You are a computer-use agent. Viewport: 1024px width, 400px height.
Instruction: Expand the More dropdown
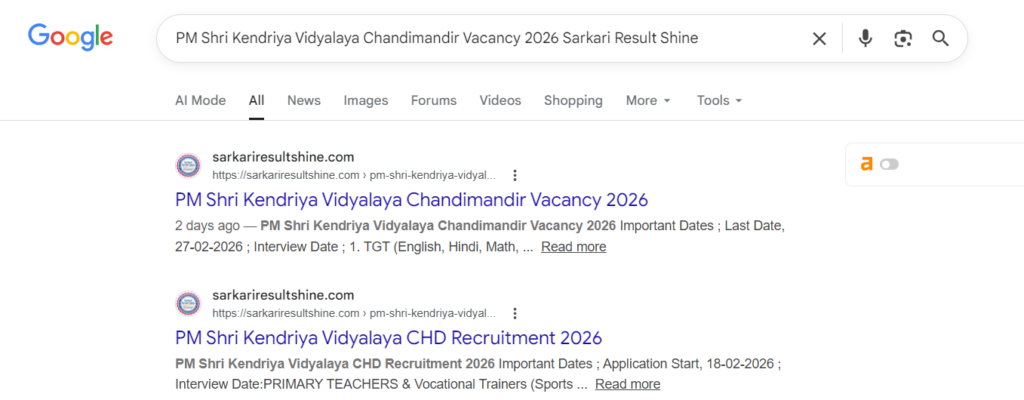coord(648,100)
